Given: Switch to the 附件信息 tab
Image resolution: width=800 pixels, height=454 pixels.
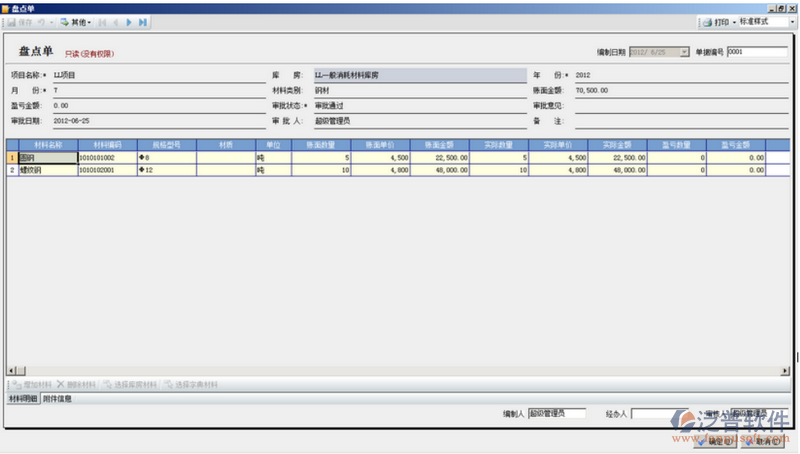Looking at the screenshot, I should pyautogui.click(x=57, y=398).
